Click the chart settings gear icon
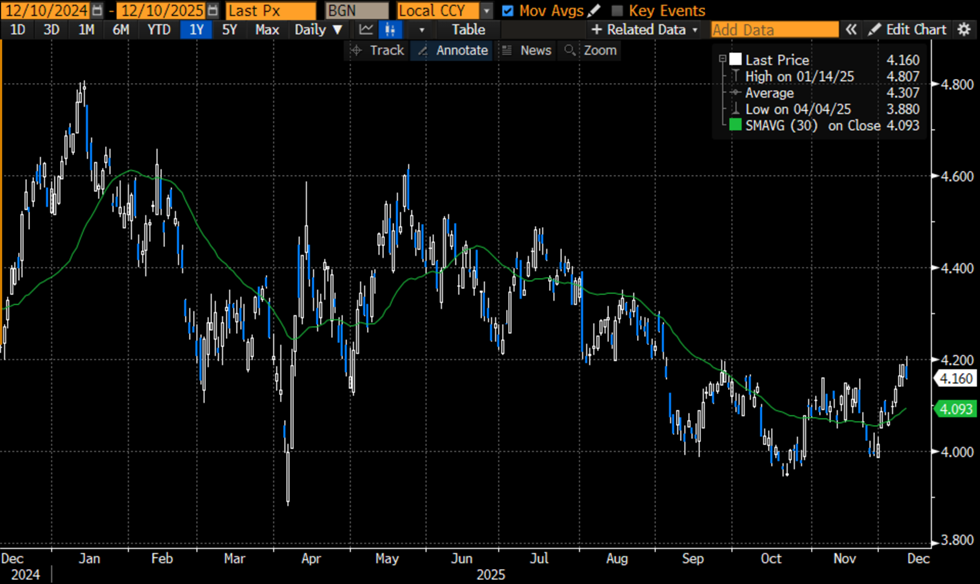 click(x=963, y=29)
